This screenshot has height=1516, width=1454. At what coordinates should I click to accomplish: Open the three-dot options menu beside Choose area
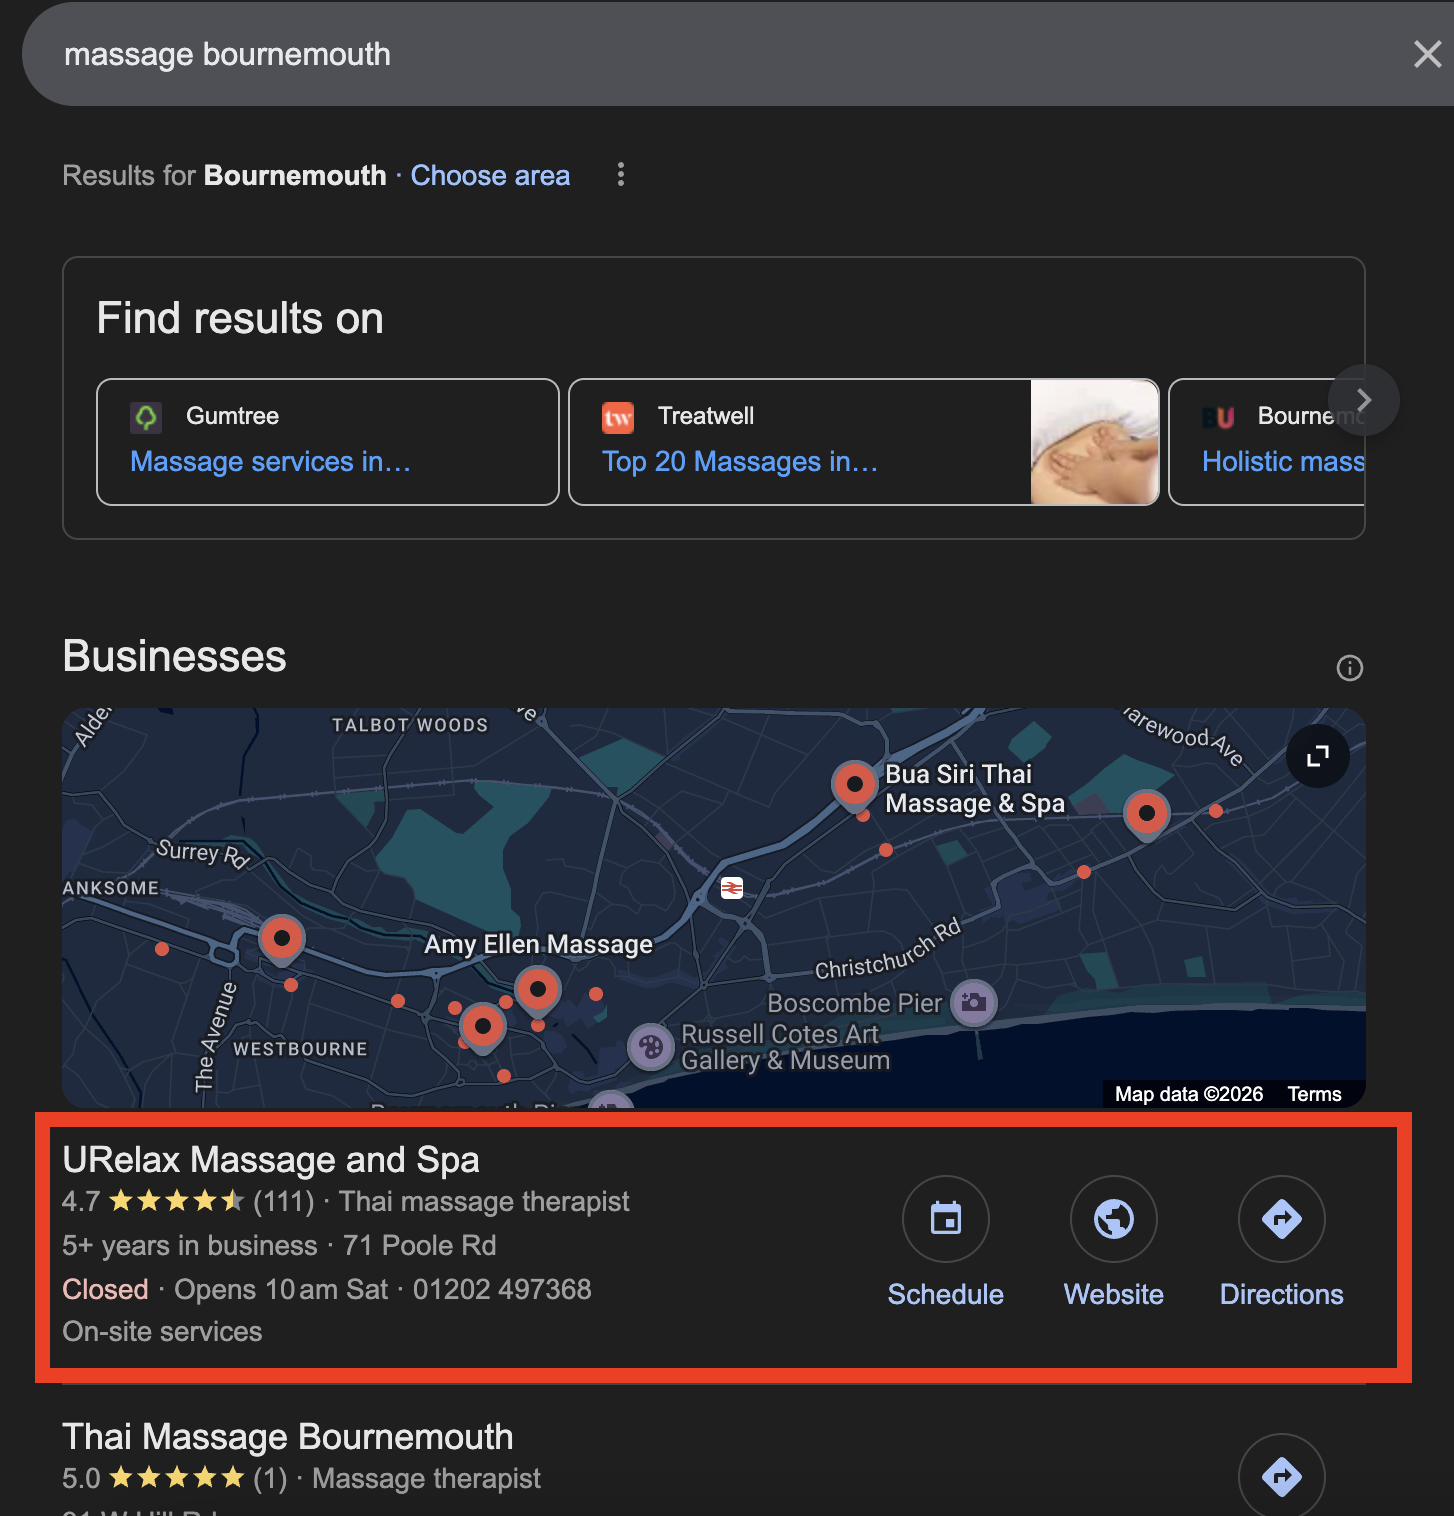[x=621, y=175]
